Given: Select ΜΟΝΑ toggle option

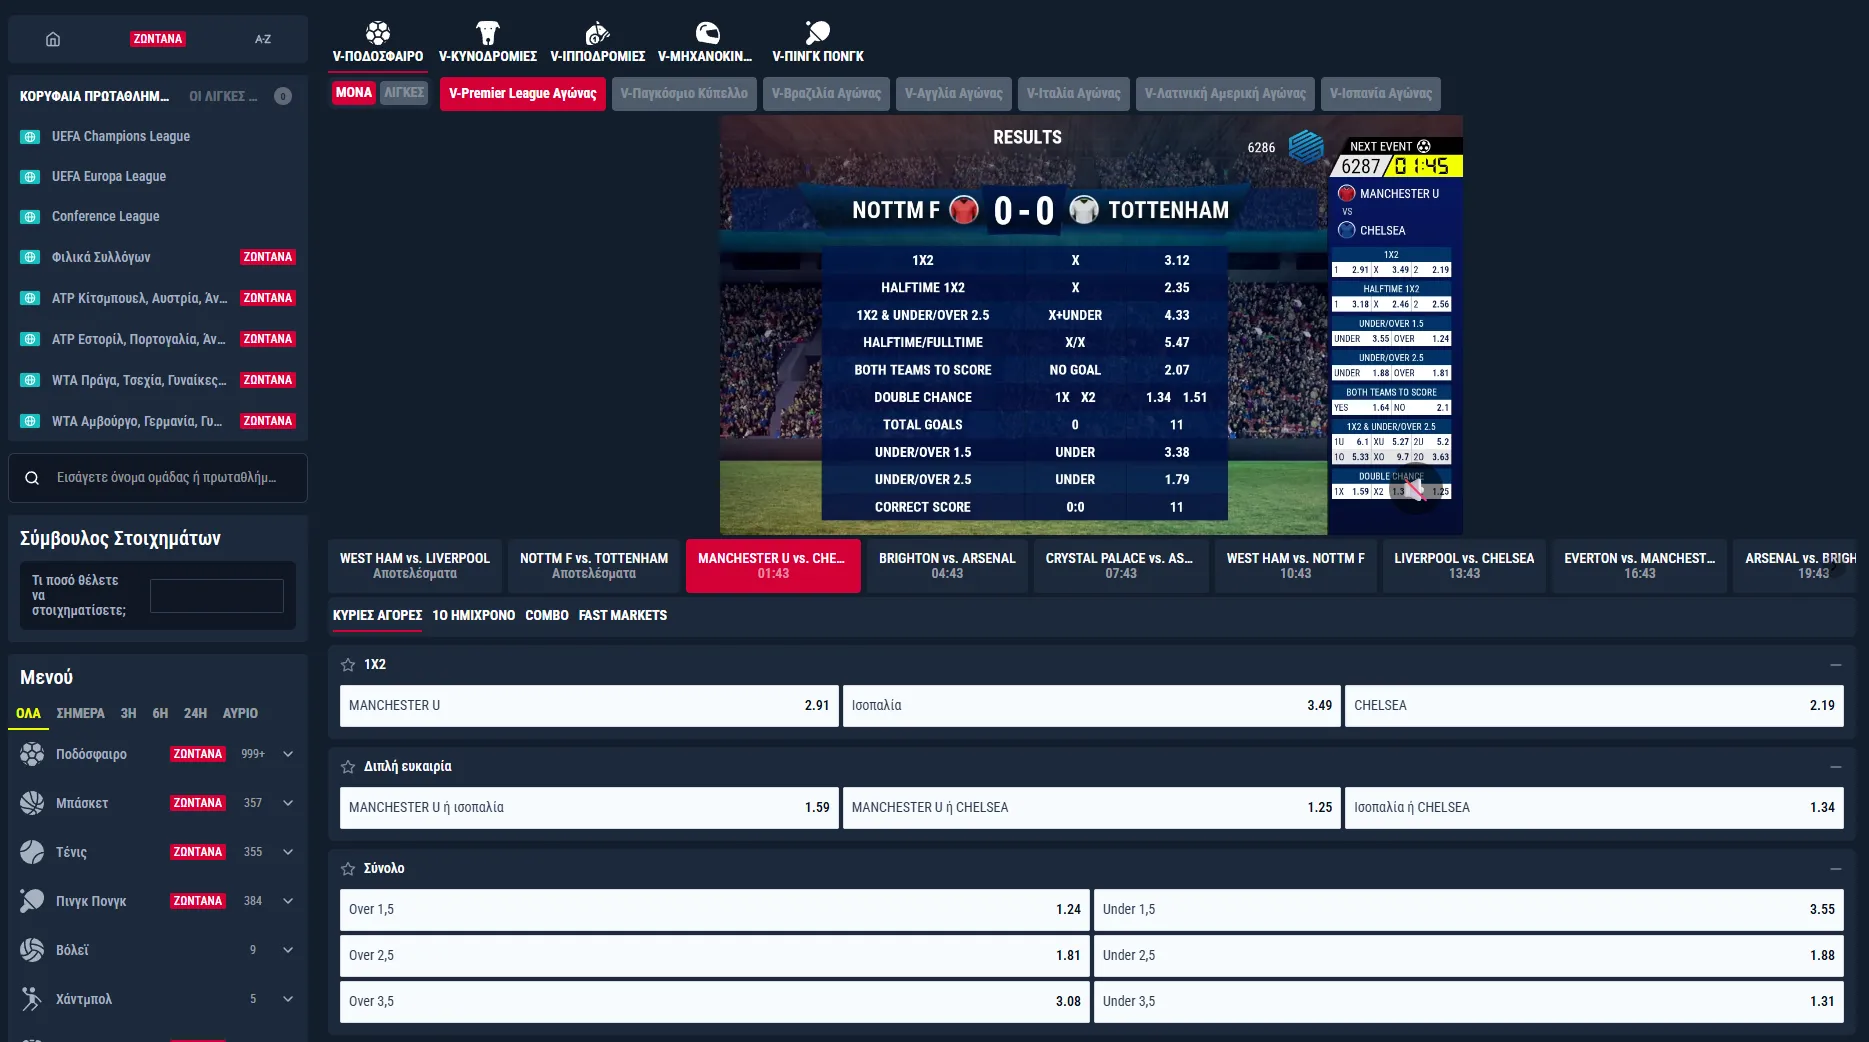Looking at the screenshot, I should (354, 93).
